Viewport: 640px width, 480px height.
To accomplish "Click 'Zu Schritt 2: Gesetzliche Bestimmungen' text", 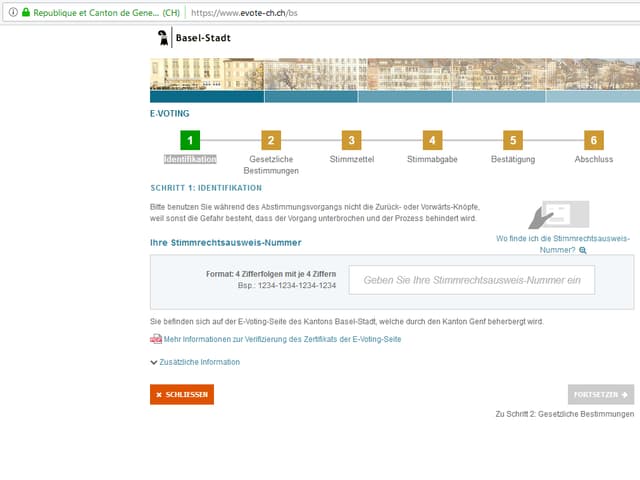I will coord(565,414).
